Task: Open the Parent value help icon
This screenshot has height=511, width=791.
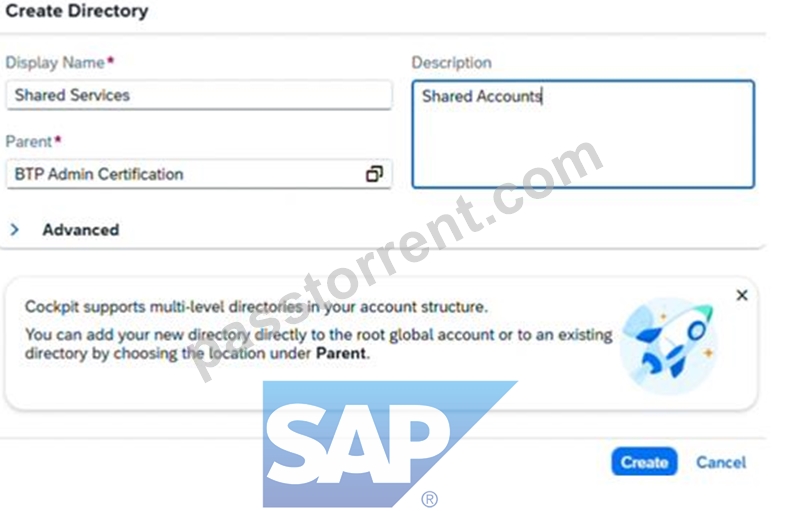Action: tap(374, 174)
